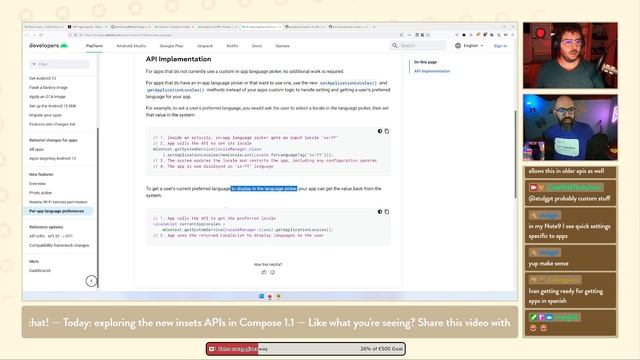Copy the second code block
Viewport: 640px width, 360px height.
pyautogui.click(x=387, y=211)
